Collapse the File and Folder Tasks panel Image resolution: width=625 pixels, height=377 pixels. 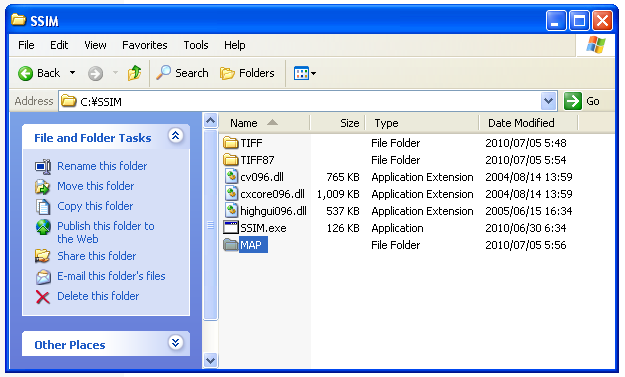pyautogui.click(x=175, y=136)
